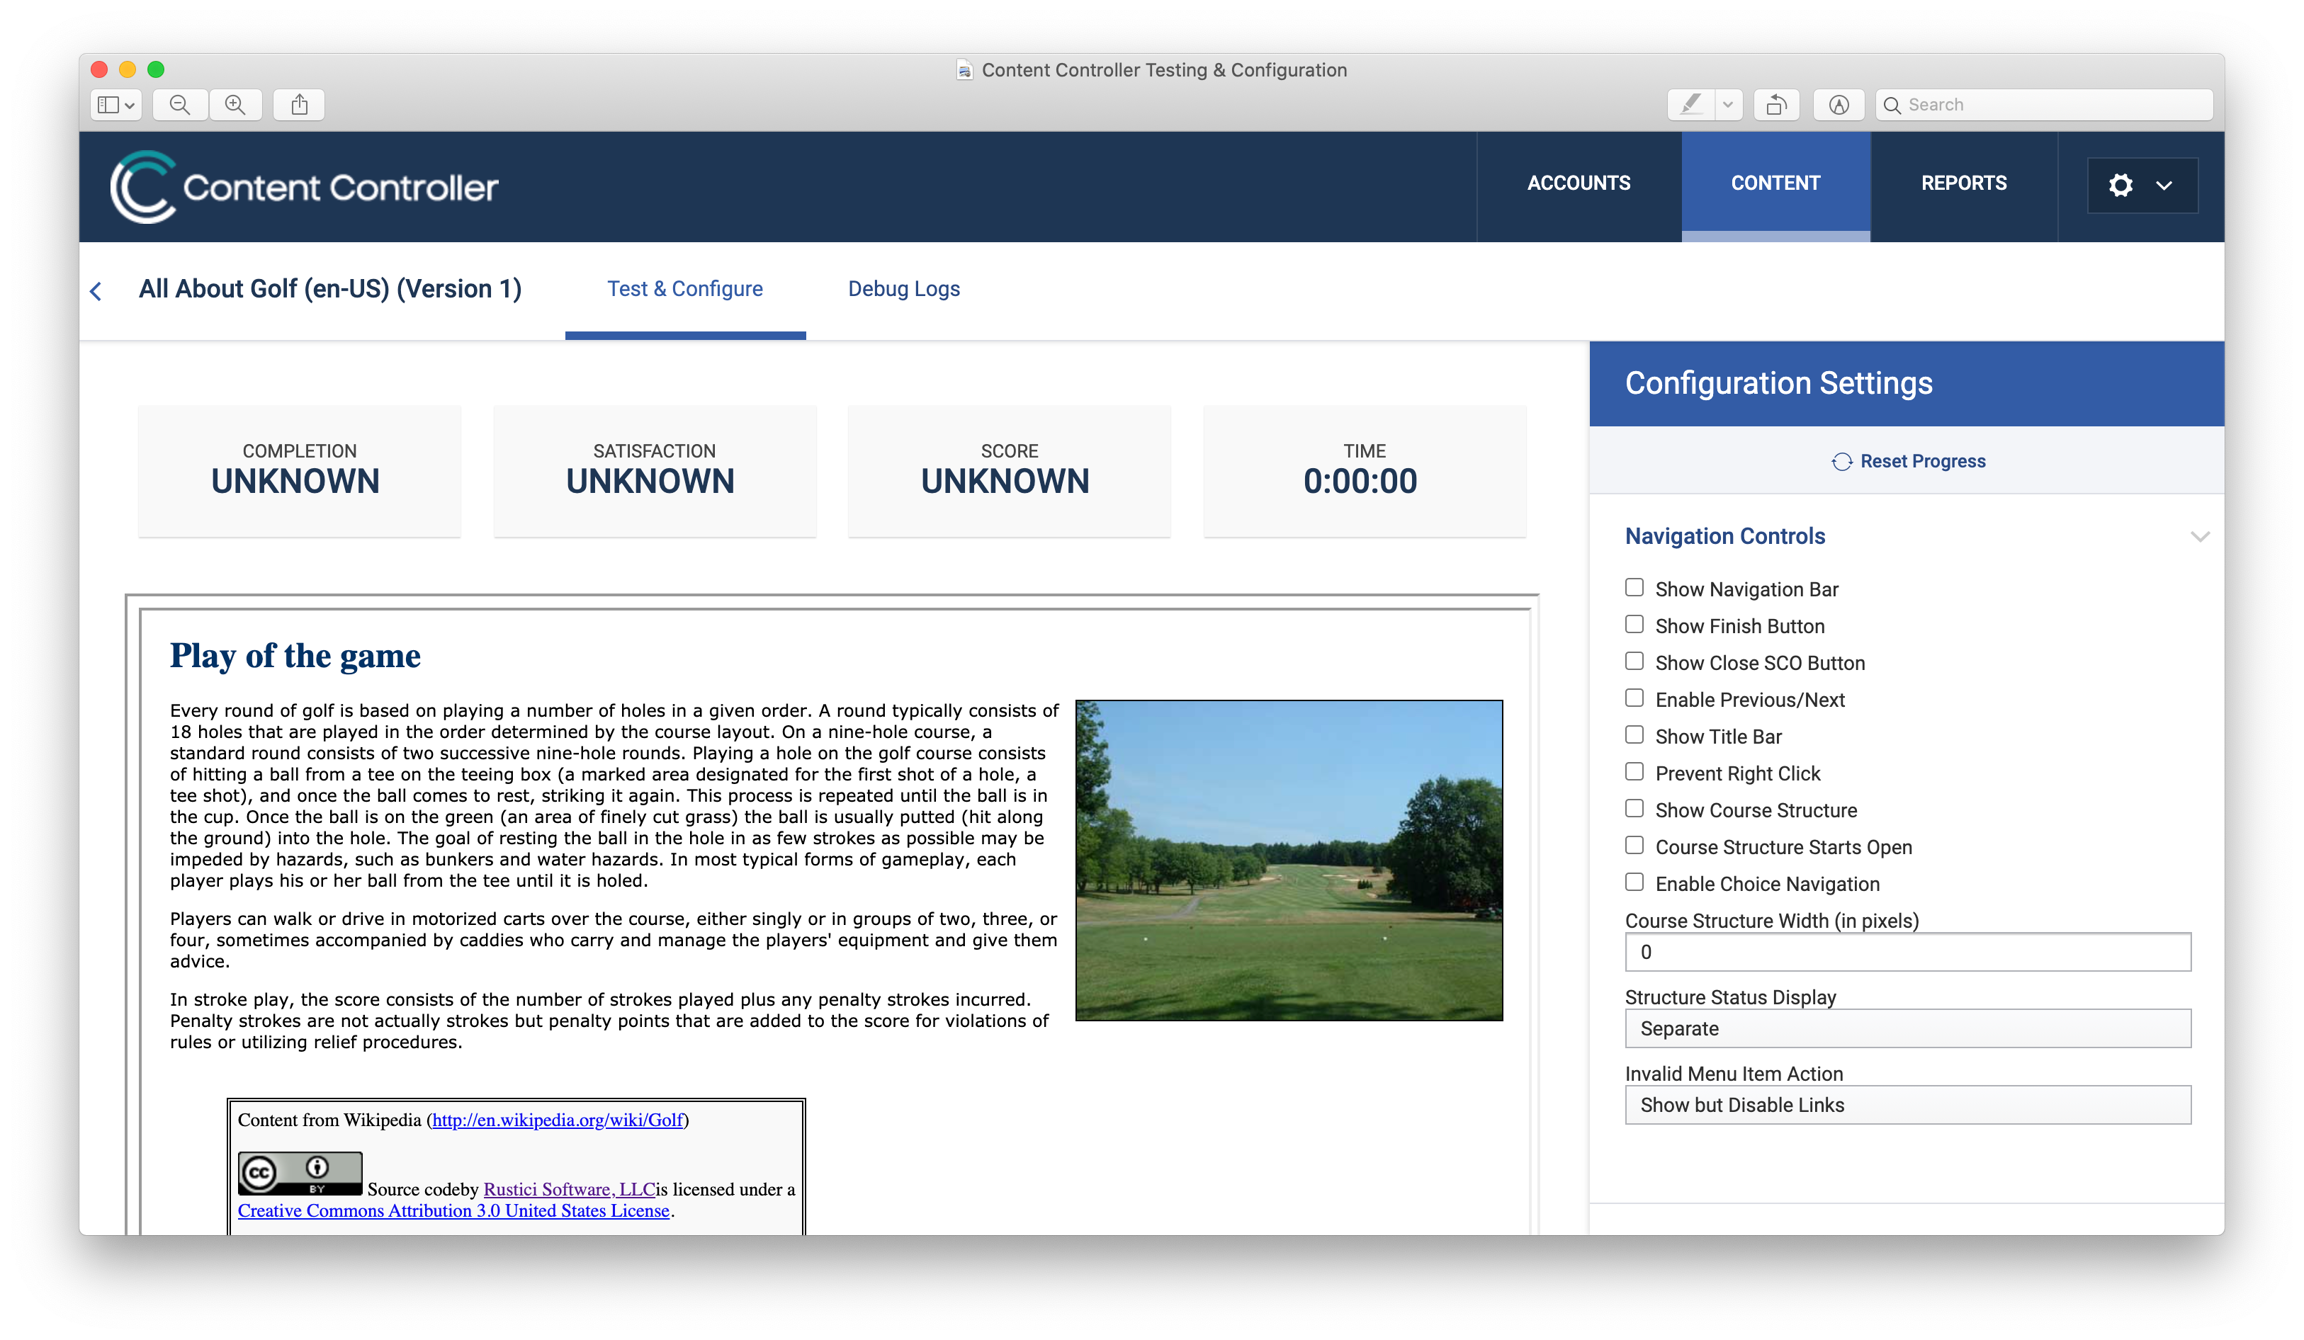This screenshot has height=1340, width=2304.
Task: Click the All About Golf course title
Action: (x=330, y=289)
